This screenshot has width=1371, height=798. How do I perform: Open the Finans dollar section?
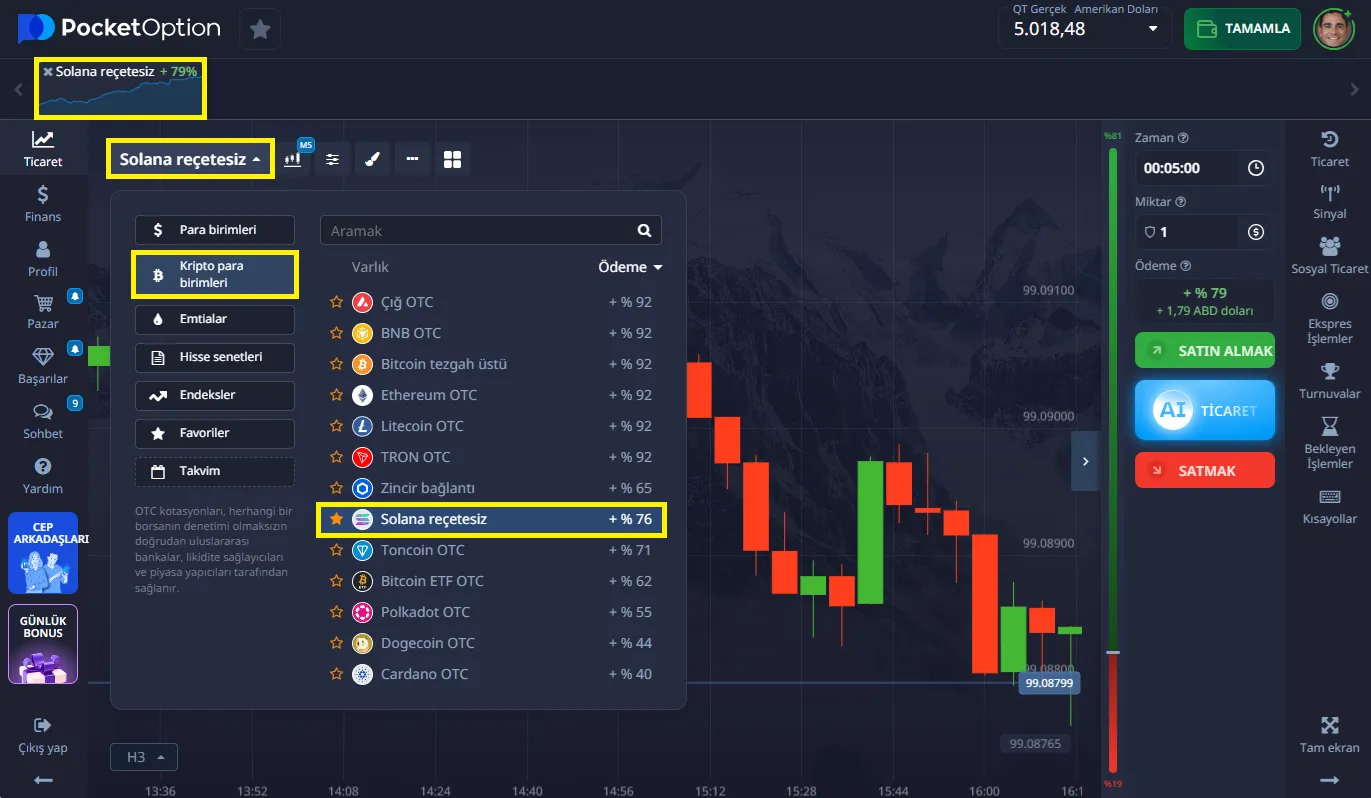point(43,203)
